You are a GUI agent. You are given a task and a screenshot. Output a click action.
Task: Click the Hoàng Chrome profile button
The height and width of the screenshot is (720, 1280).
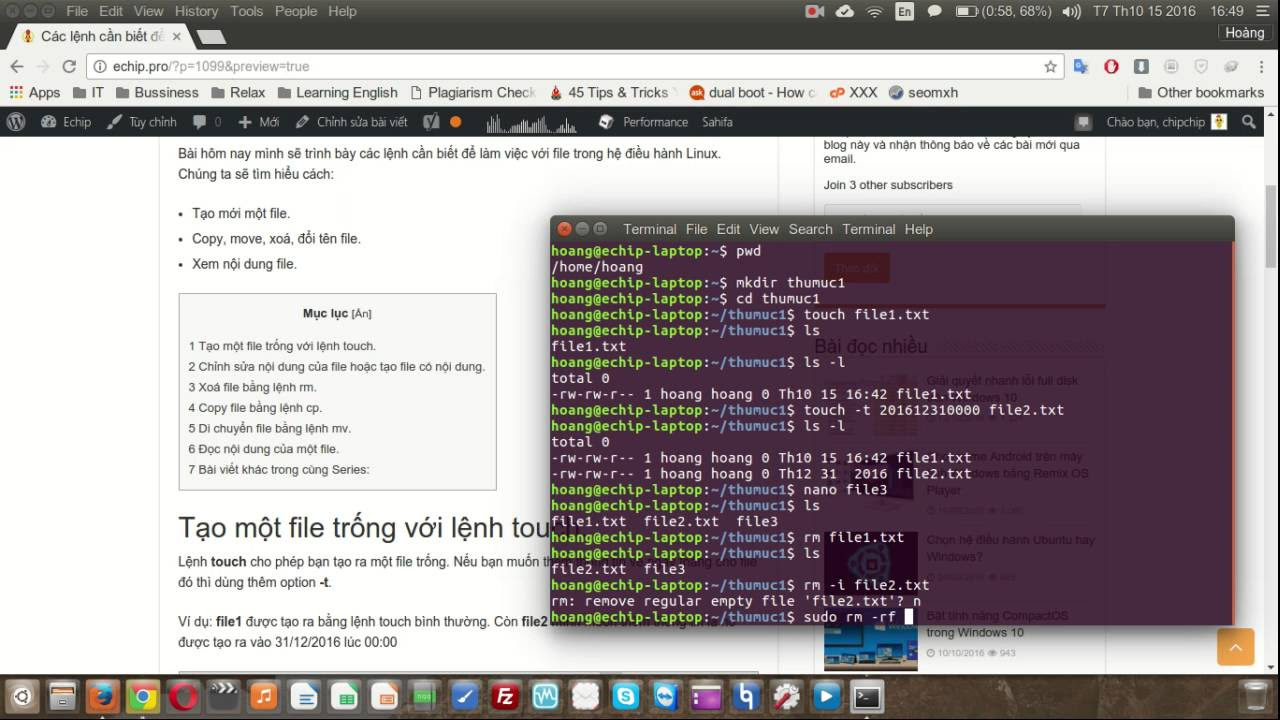tap(1245, 33)
